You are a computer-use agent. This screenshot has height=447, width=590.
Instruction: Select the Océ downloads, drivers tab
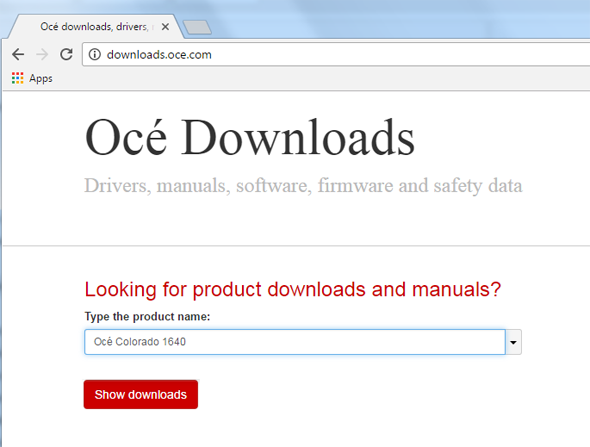coord(94,27)
